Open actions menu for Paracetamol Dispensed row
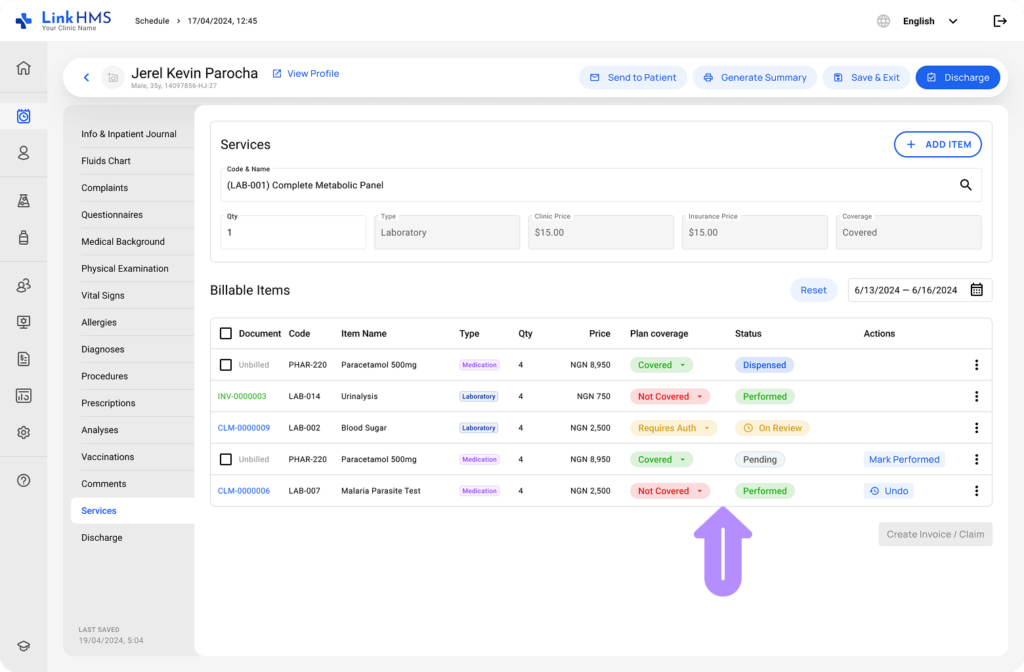 (976, 365)
